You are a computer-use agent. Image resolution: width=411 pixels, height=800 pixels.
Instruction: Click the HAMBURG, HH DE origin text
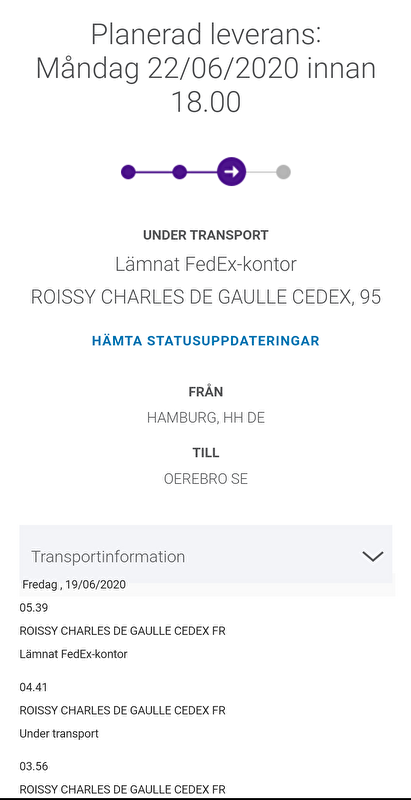click(206, 418)
